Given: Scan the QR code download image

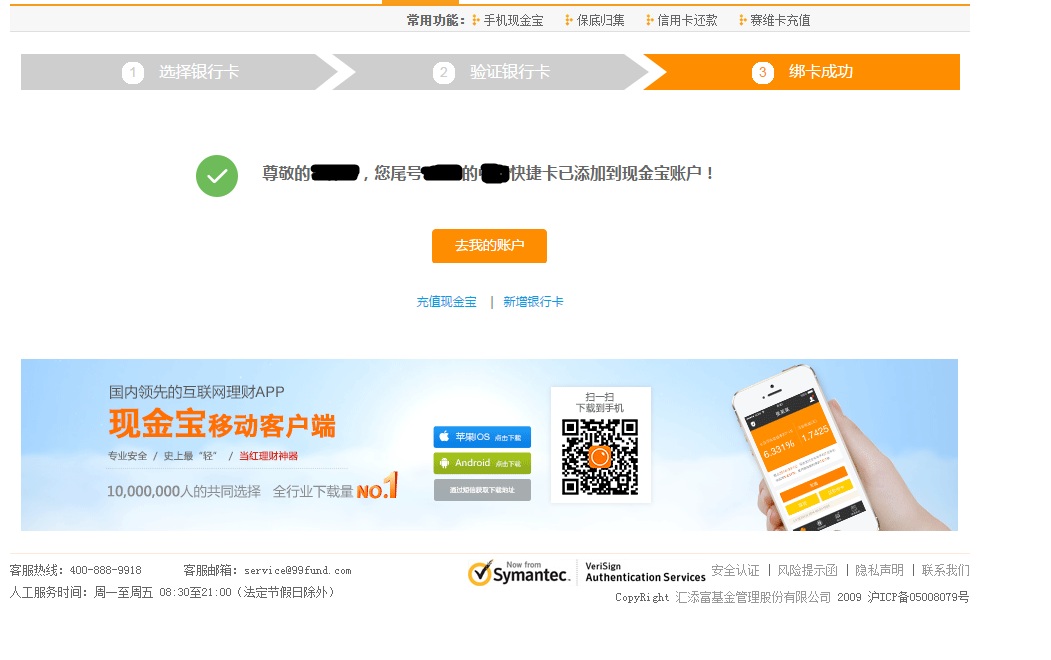Looking at the screenshot, I should [599, 457].
